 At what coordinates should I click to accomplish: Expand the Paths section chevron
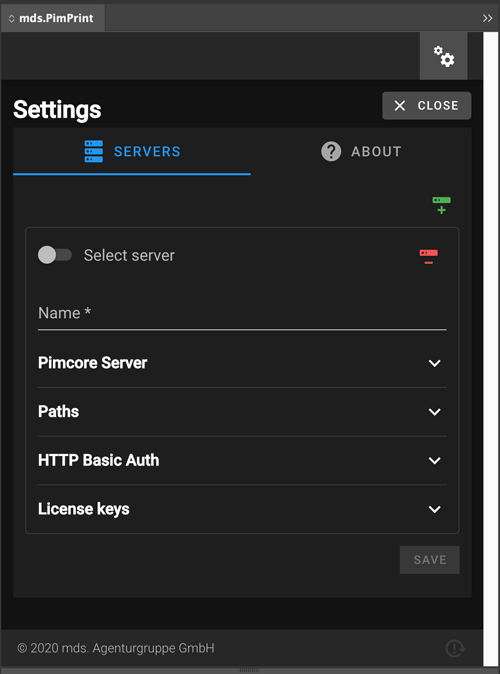point(435,412)
